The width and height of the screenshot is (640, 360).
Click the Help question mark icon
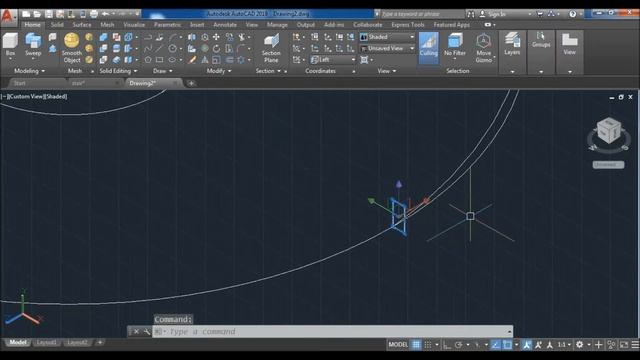572,14
